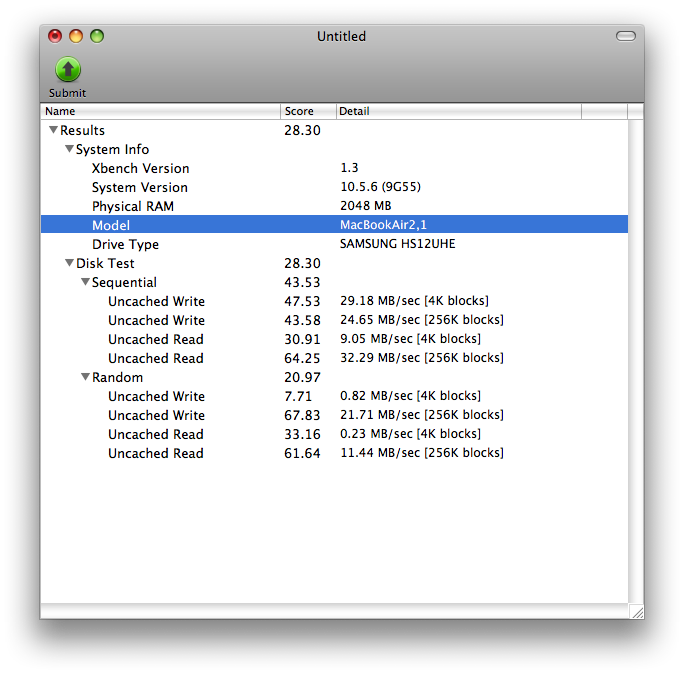Click the 32.29 MB/sec [256K blocks] detail

pos(422,358)
